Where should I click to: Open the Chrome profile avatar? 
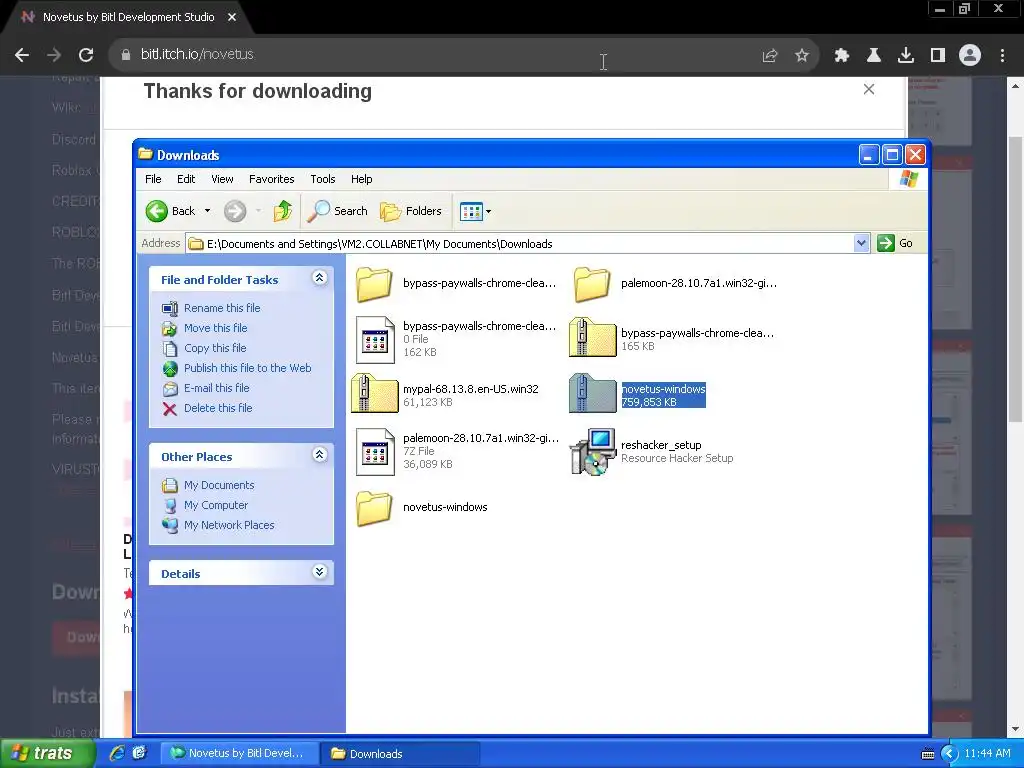[x=970, y=55]
